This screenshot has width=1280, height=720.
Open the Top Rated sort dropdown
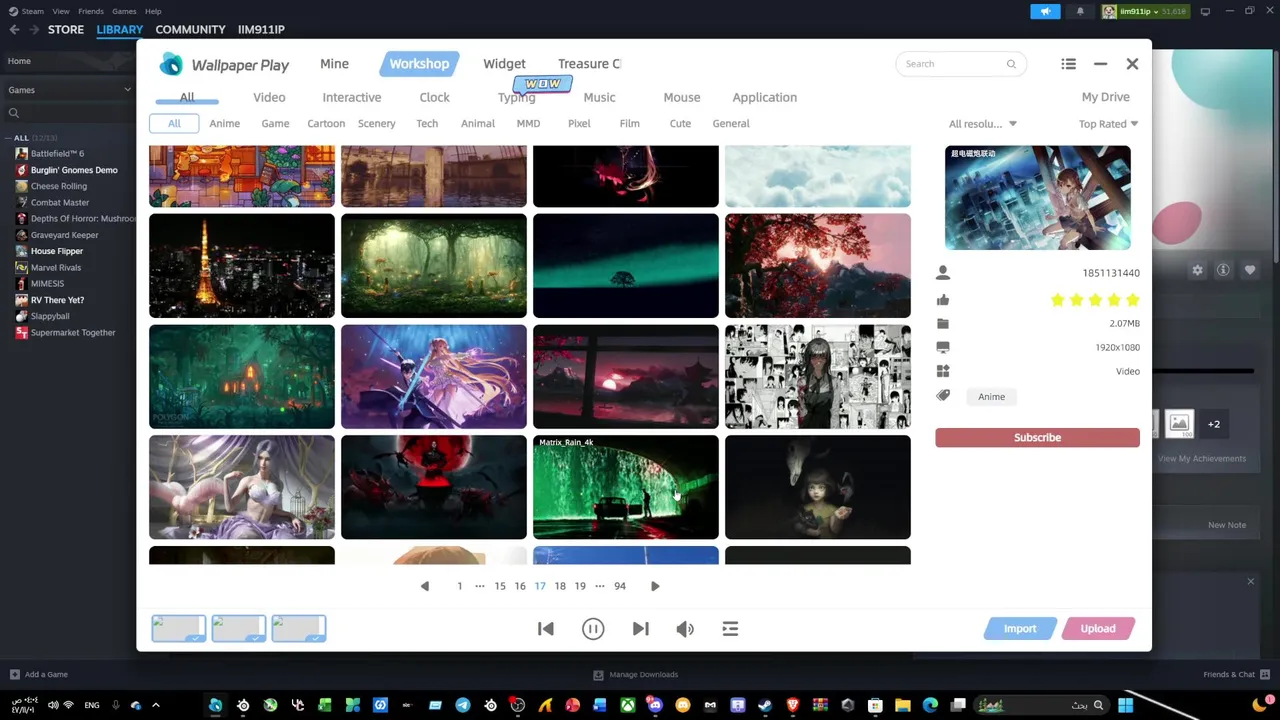(1108, 124)
